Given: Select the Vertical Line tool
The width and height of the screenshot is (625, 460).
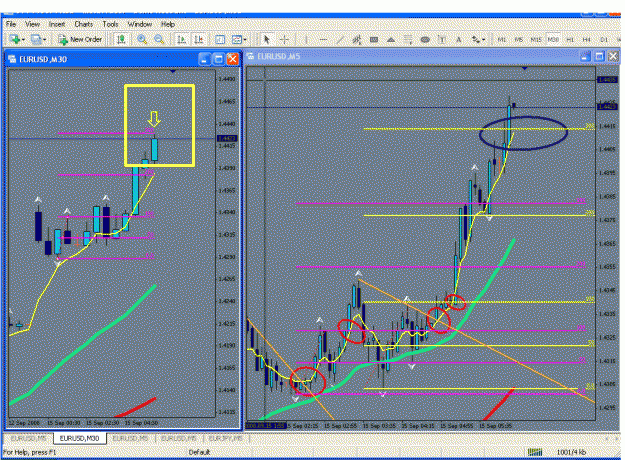Looking at the screenshot, I should tap(306, 39).
